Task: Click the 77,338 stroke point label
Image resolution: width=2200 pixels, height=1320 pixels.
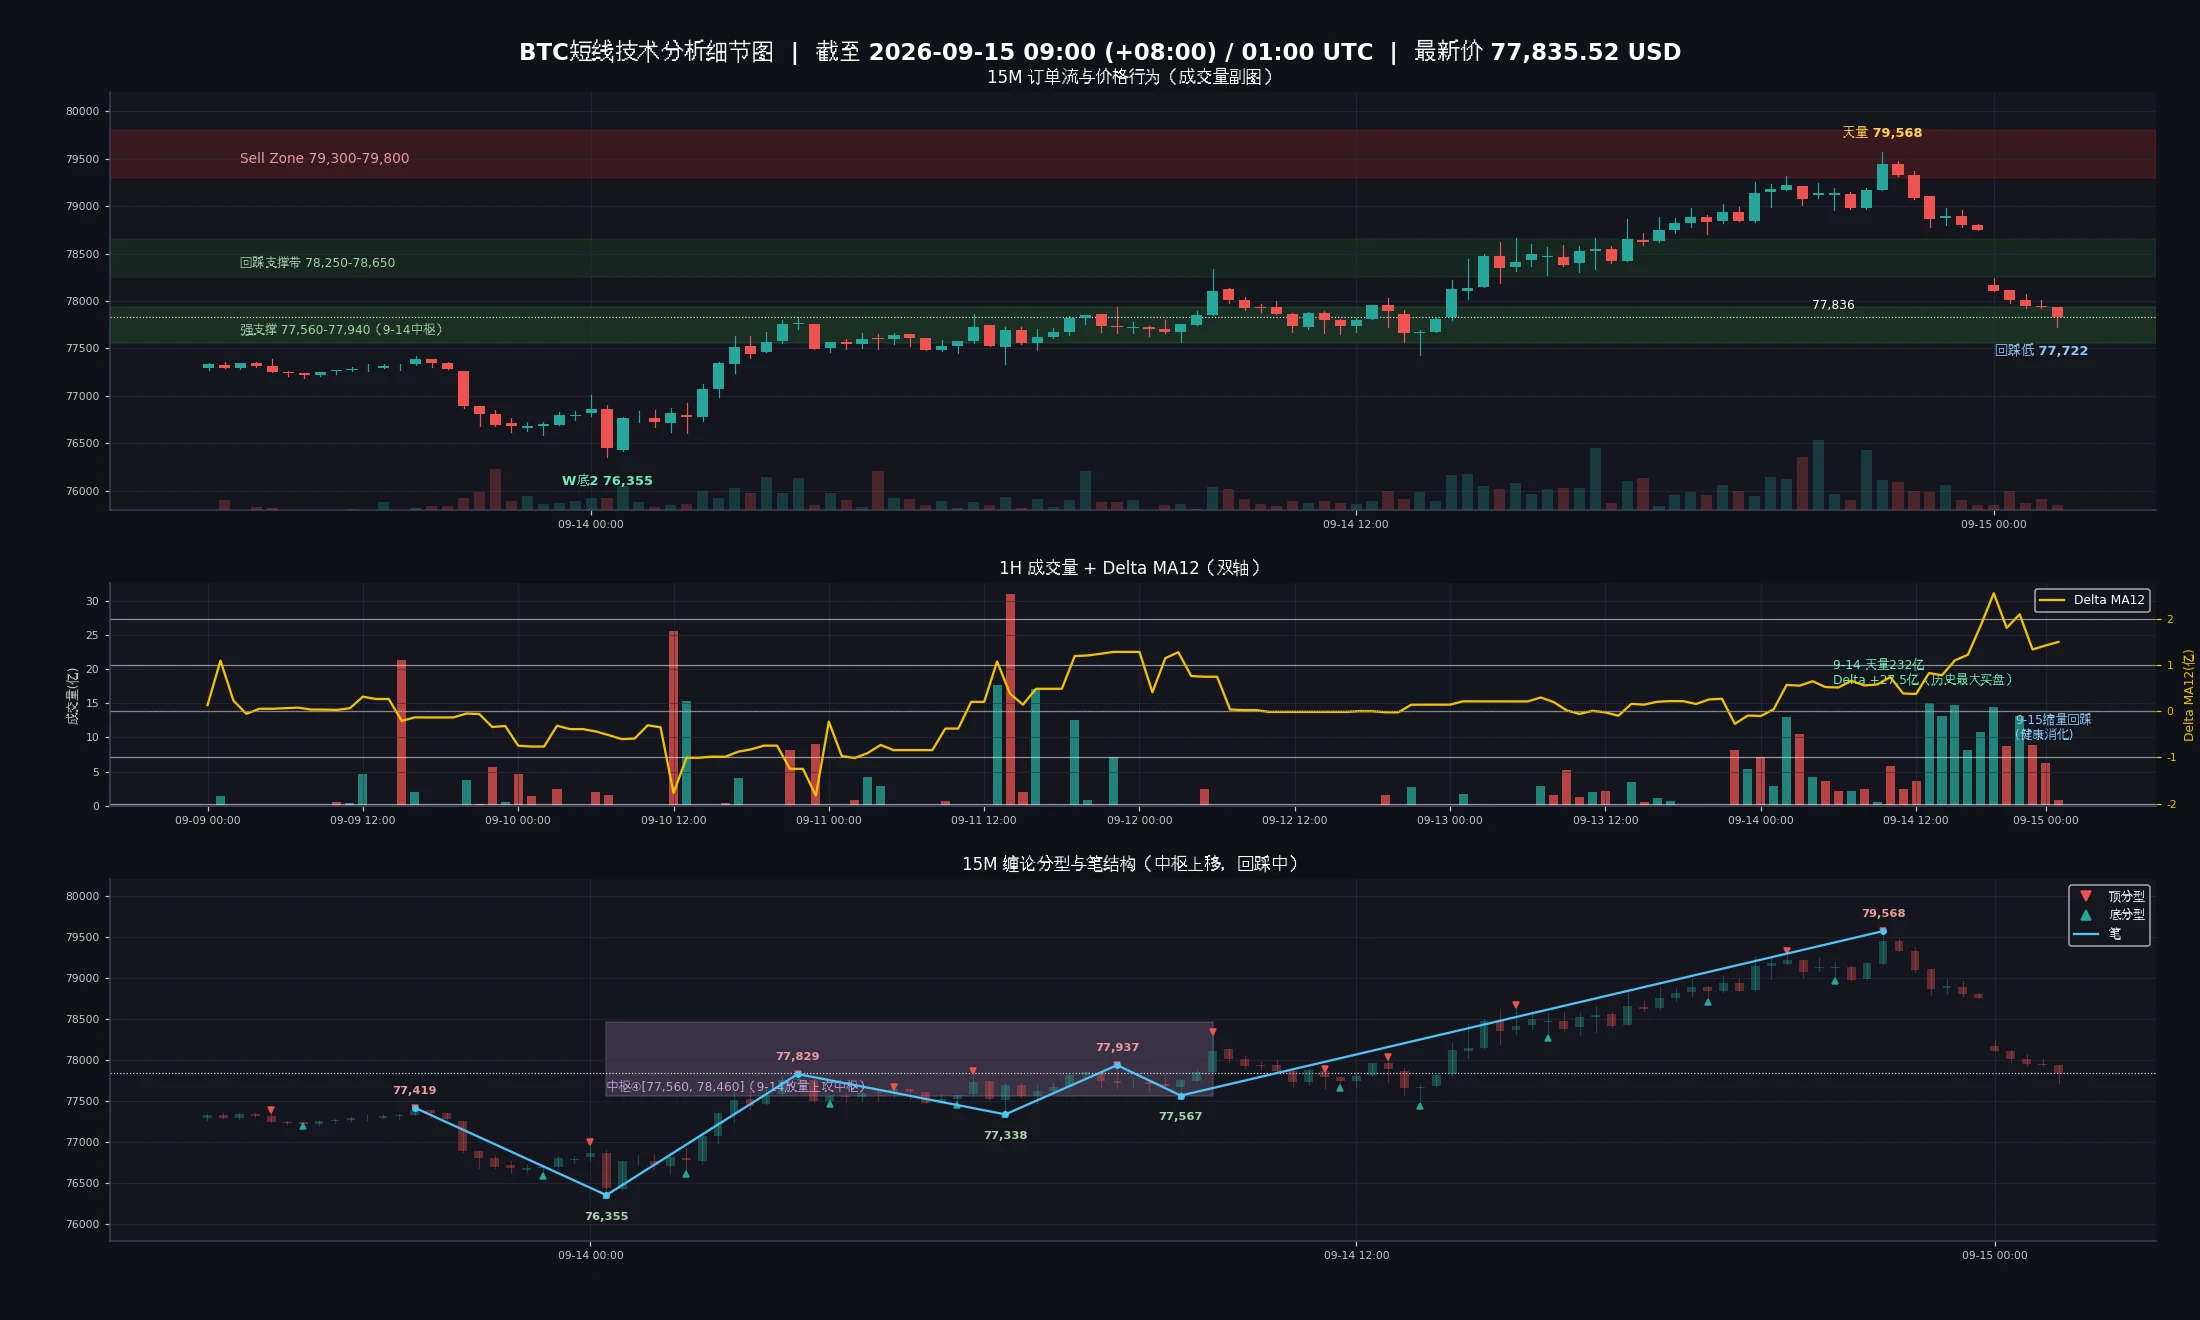Action: tap(1006, 1136)
